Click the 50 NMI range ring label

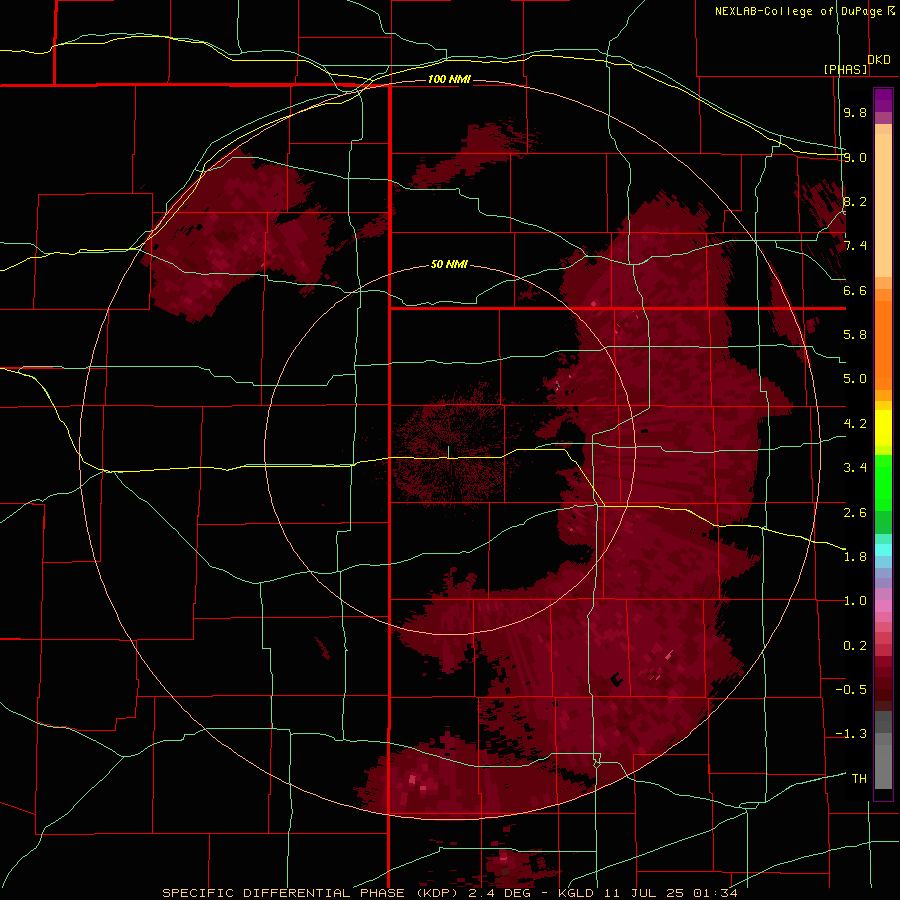pyautogui.click(x=449, y=264)
